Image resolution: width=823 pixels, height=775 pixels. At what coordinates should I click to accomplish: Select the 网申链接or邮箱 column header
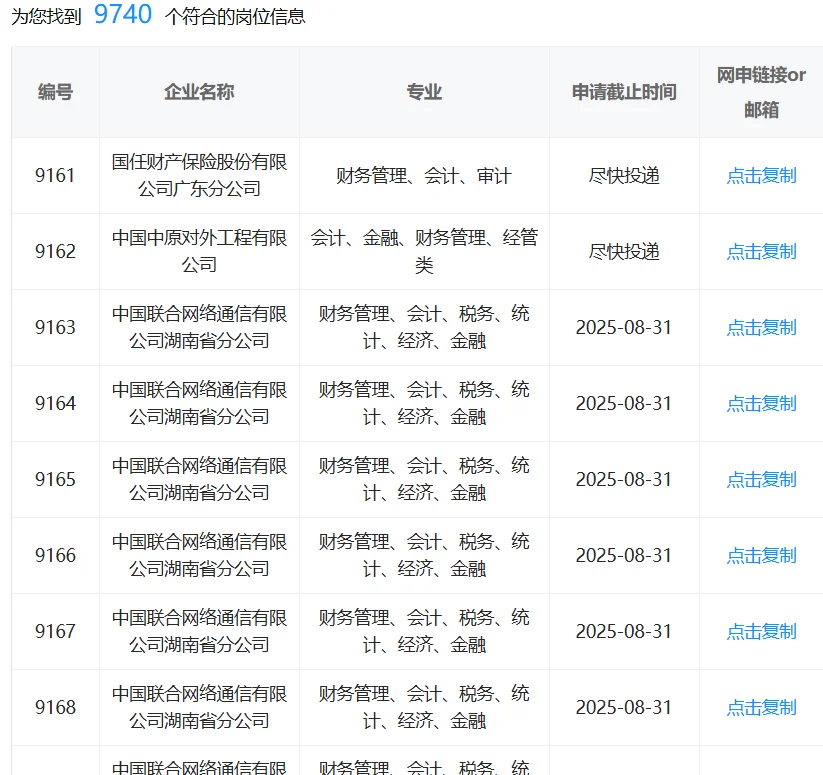[761, 92]
